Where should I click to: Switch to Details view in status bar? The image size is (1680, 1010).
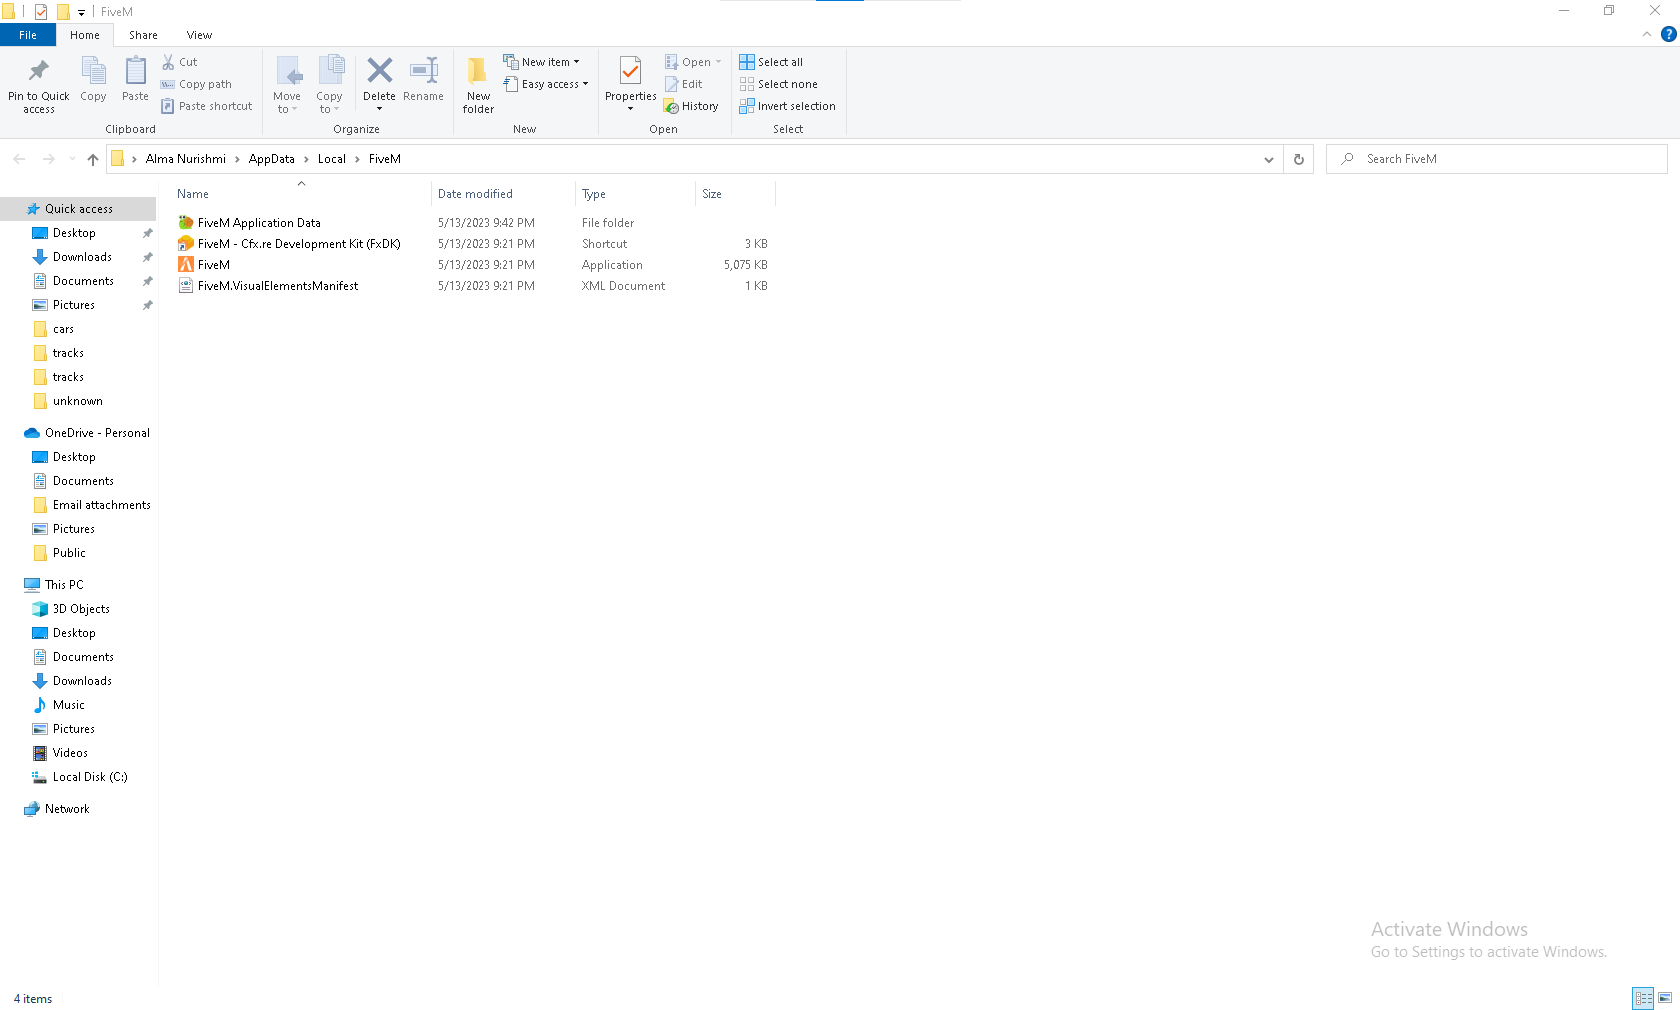(x=1643, y=998)
